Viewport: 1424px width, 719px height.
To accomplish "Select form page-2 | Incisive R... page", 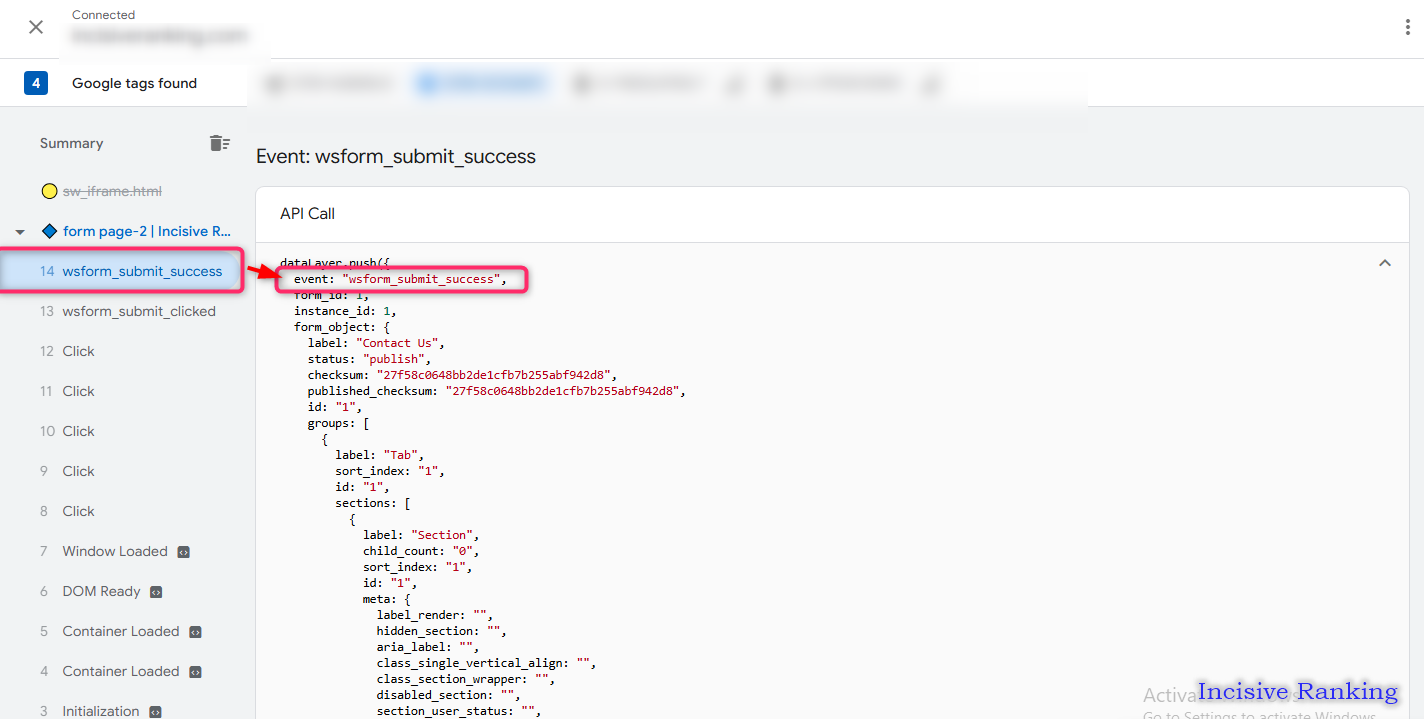I will click(149, 231).
